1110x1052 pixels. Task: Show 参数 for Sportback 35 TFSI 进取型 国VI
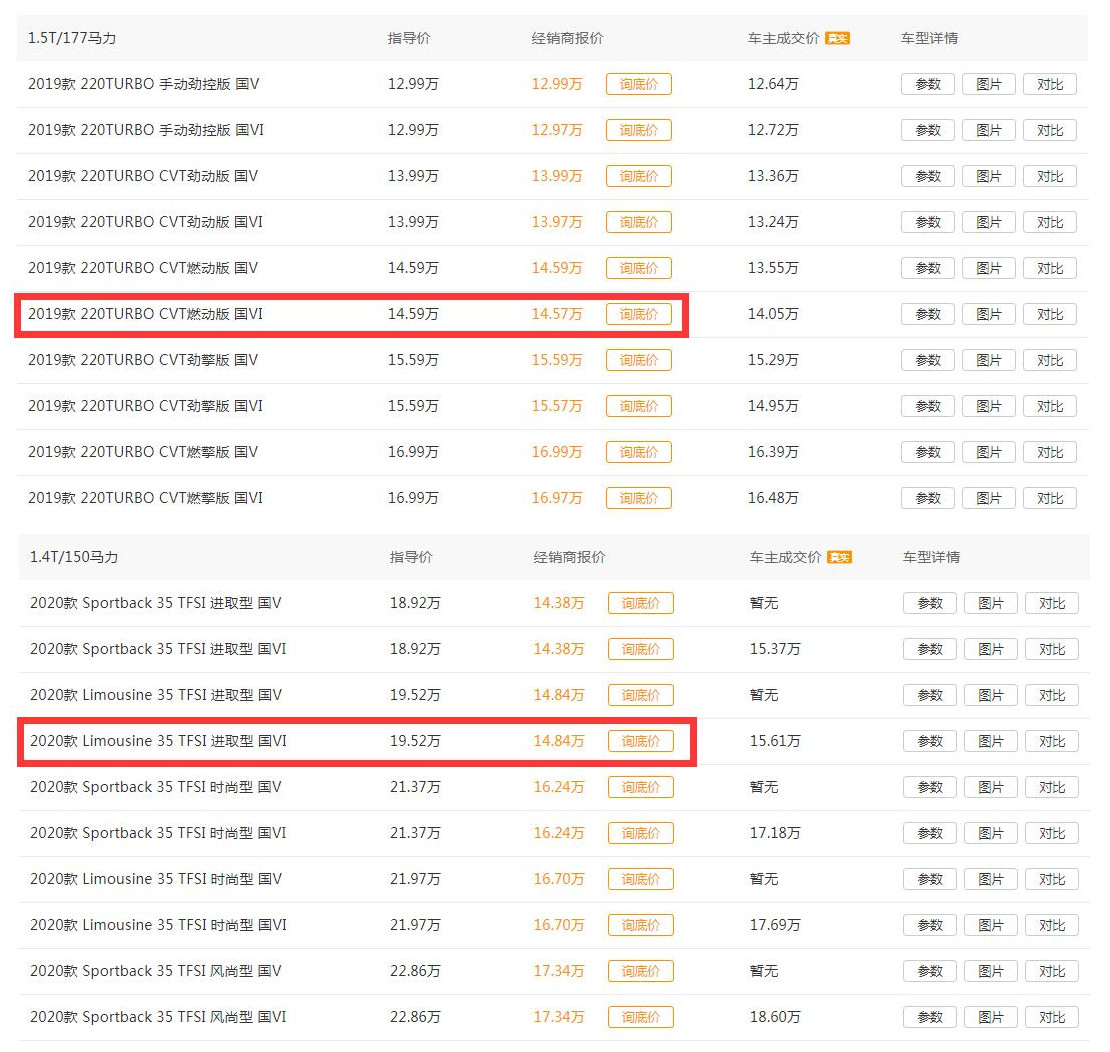pos(929,649)
